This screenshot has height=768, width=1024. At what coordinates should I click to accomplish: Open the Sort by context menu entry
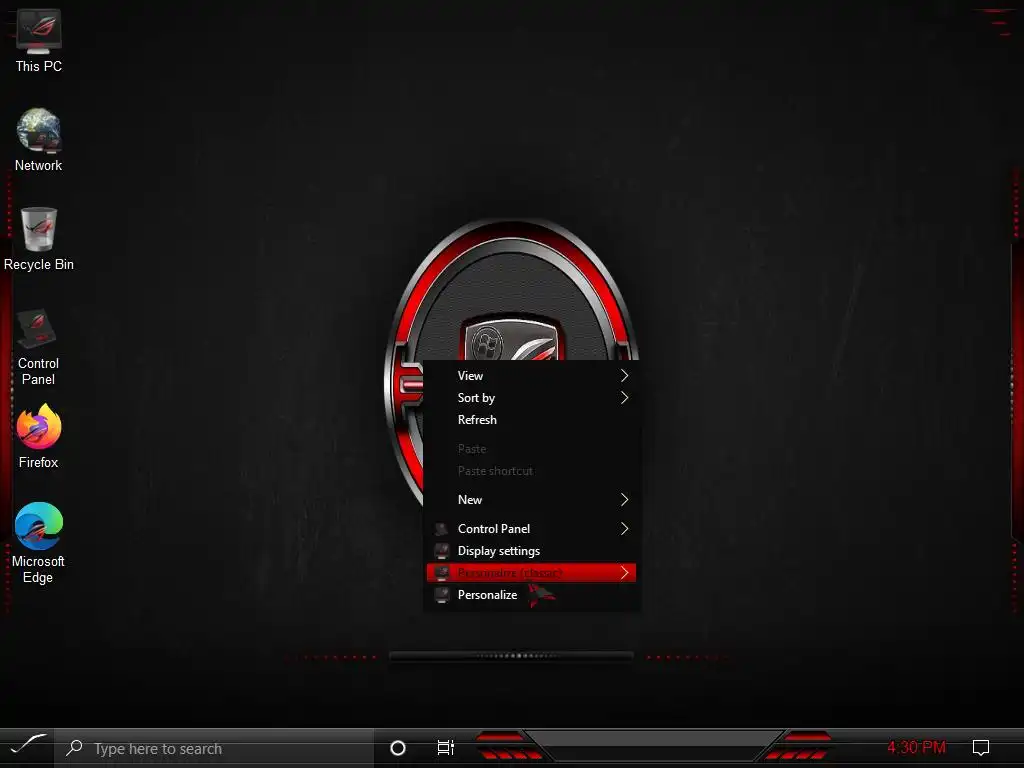[531, 398]
